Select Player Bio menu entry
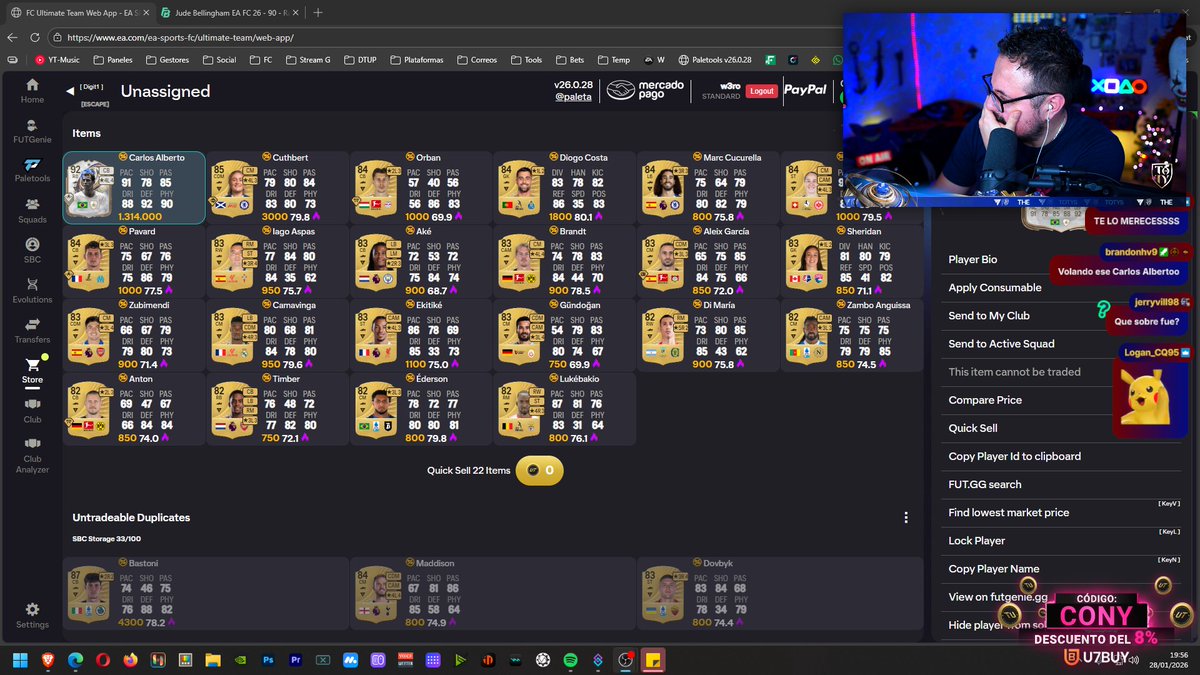This screenshot has width=1200, height=675. (x=973, y=259)
